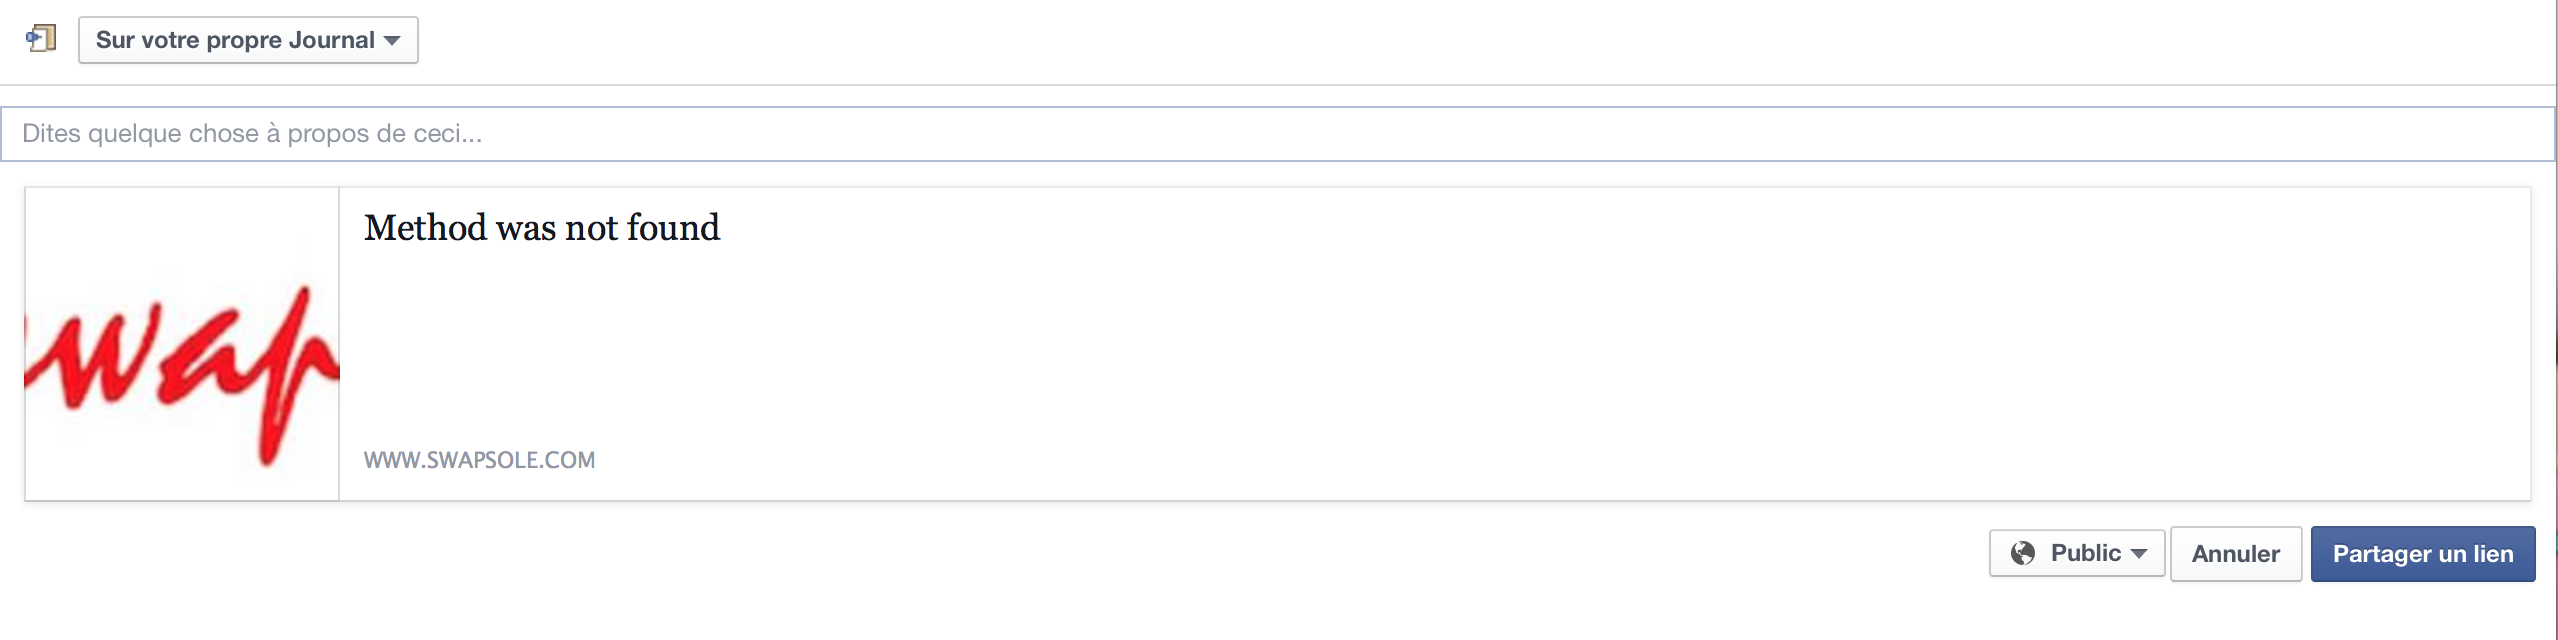Click the 'Public' text label in privacy button
The width and height of the screenshot is (2558, 640).
(x=2085, y=554)
